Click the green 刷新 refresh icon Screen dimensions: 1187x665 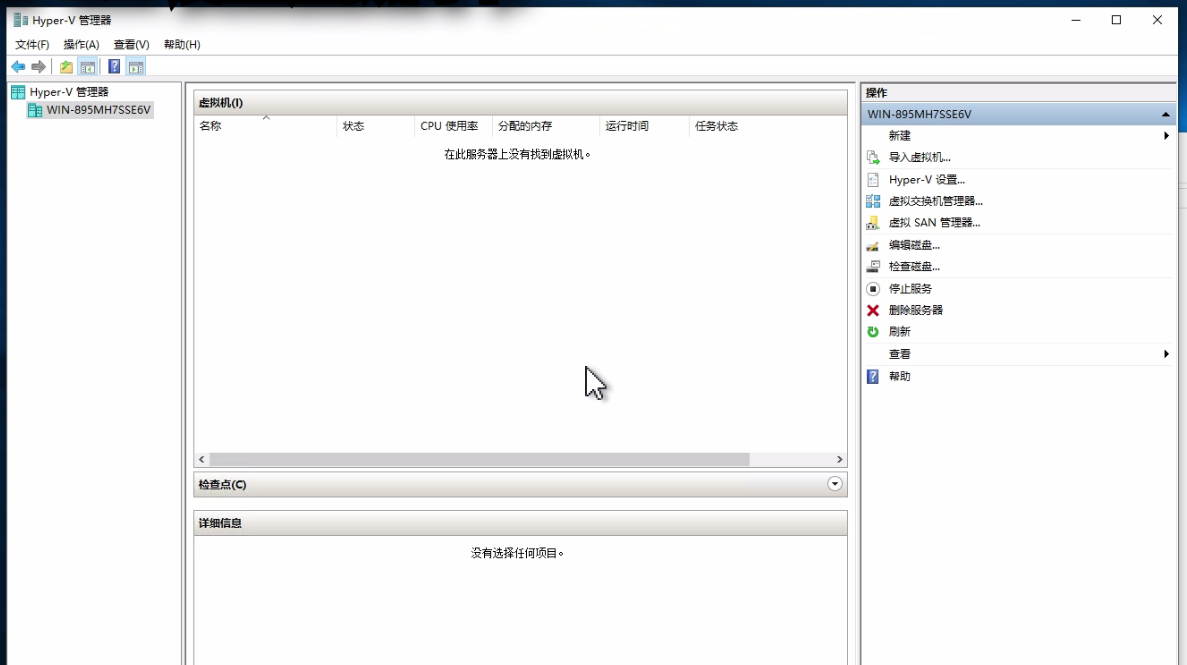873,332
